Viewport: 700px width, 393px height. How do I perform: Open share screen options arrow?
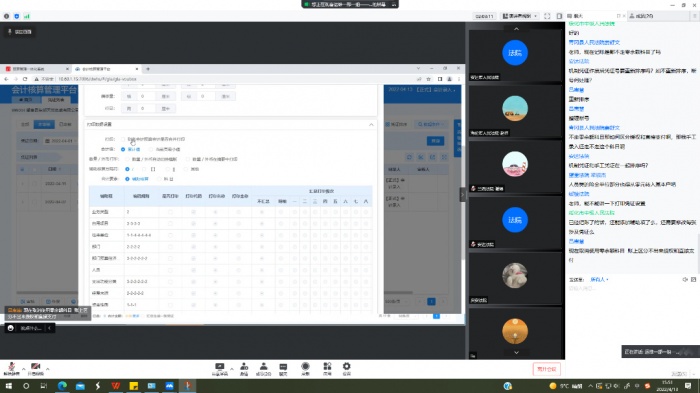tap(231, 369)
